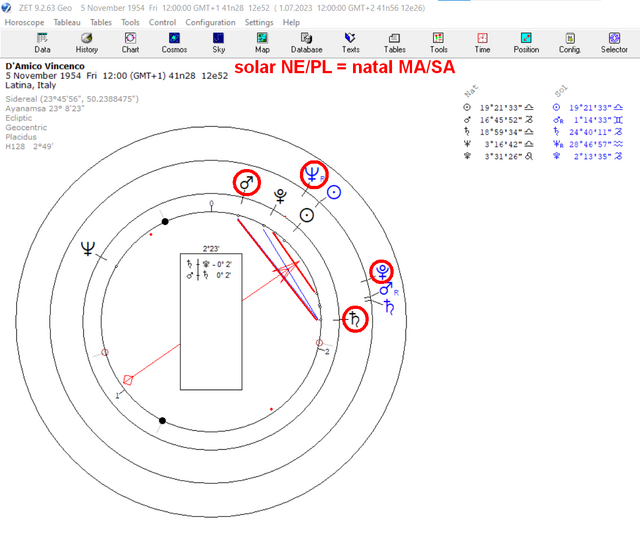Open the Settings menu
Image resolution: width=640 pixels, height=543 pixels.
pyautogui.click(x=259, y=22)
